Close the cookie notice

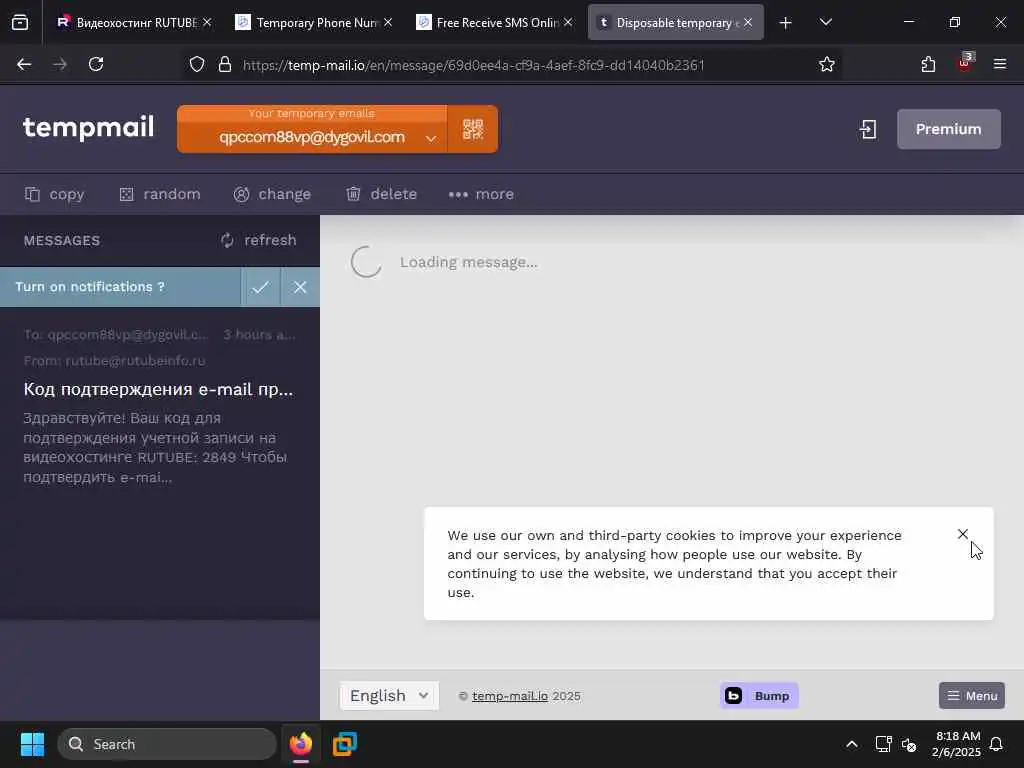(963, 534)
